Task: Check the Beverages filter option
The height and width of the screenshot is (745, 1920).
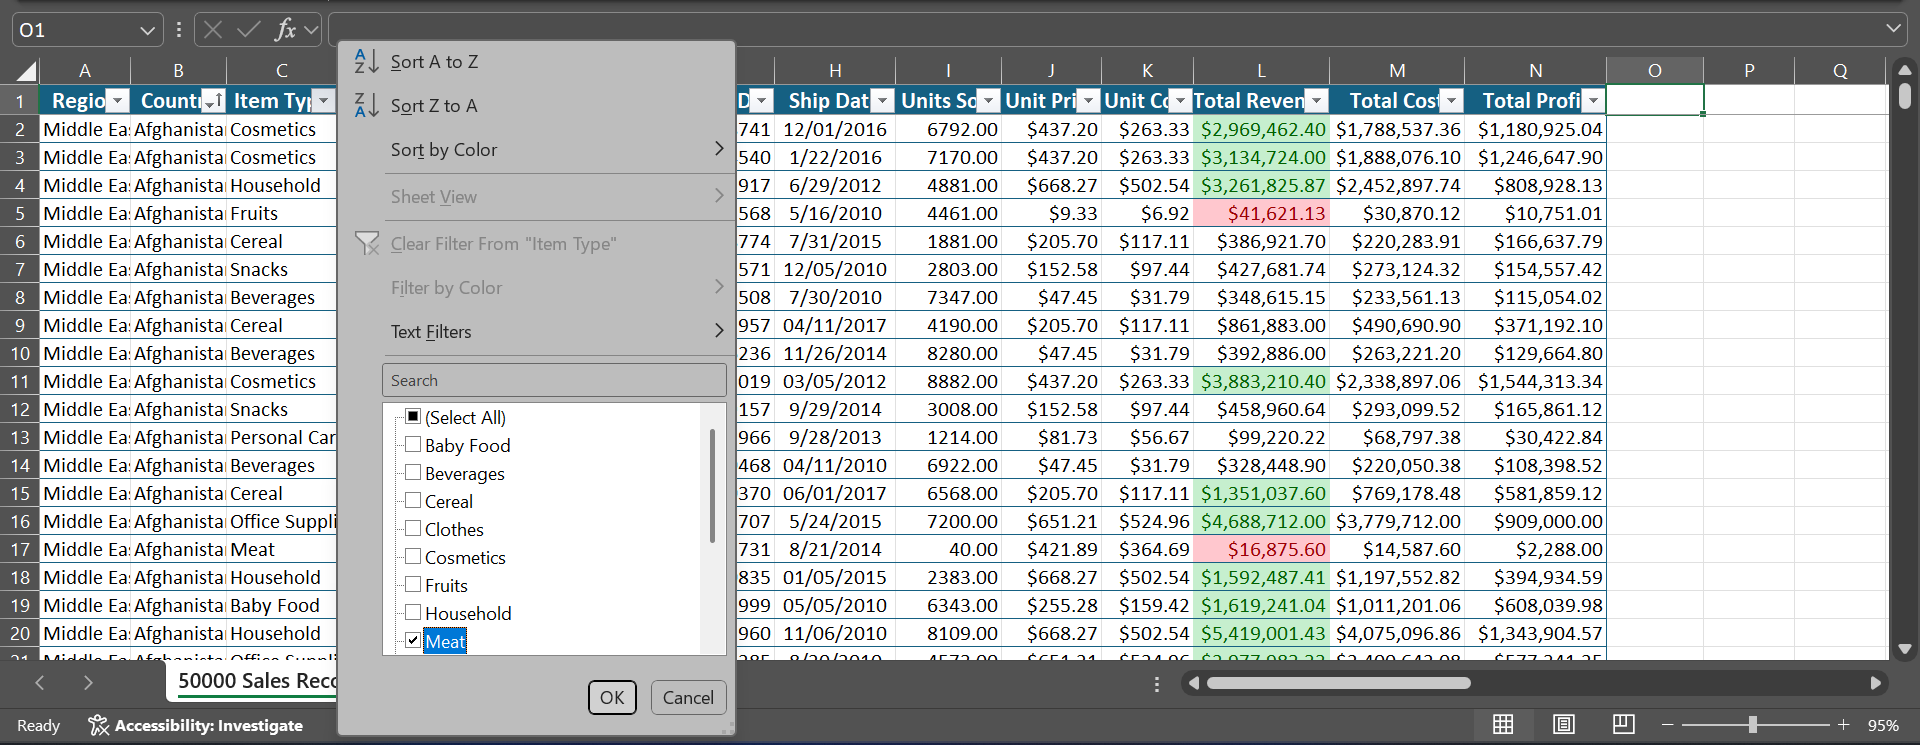Action: coord(413,473)
